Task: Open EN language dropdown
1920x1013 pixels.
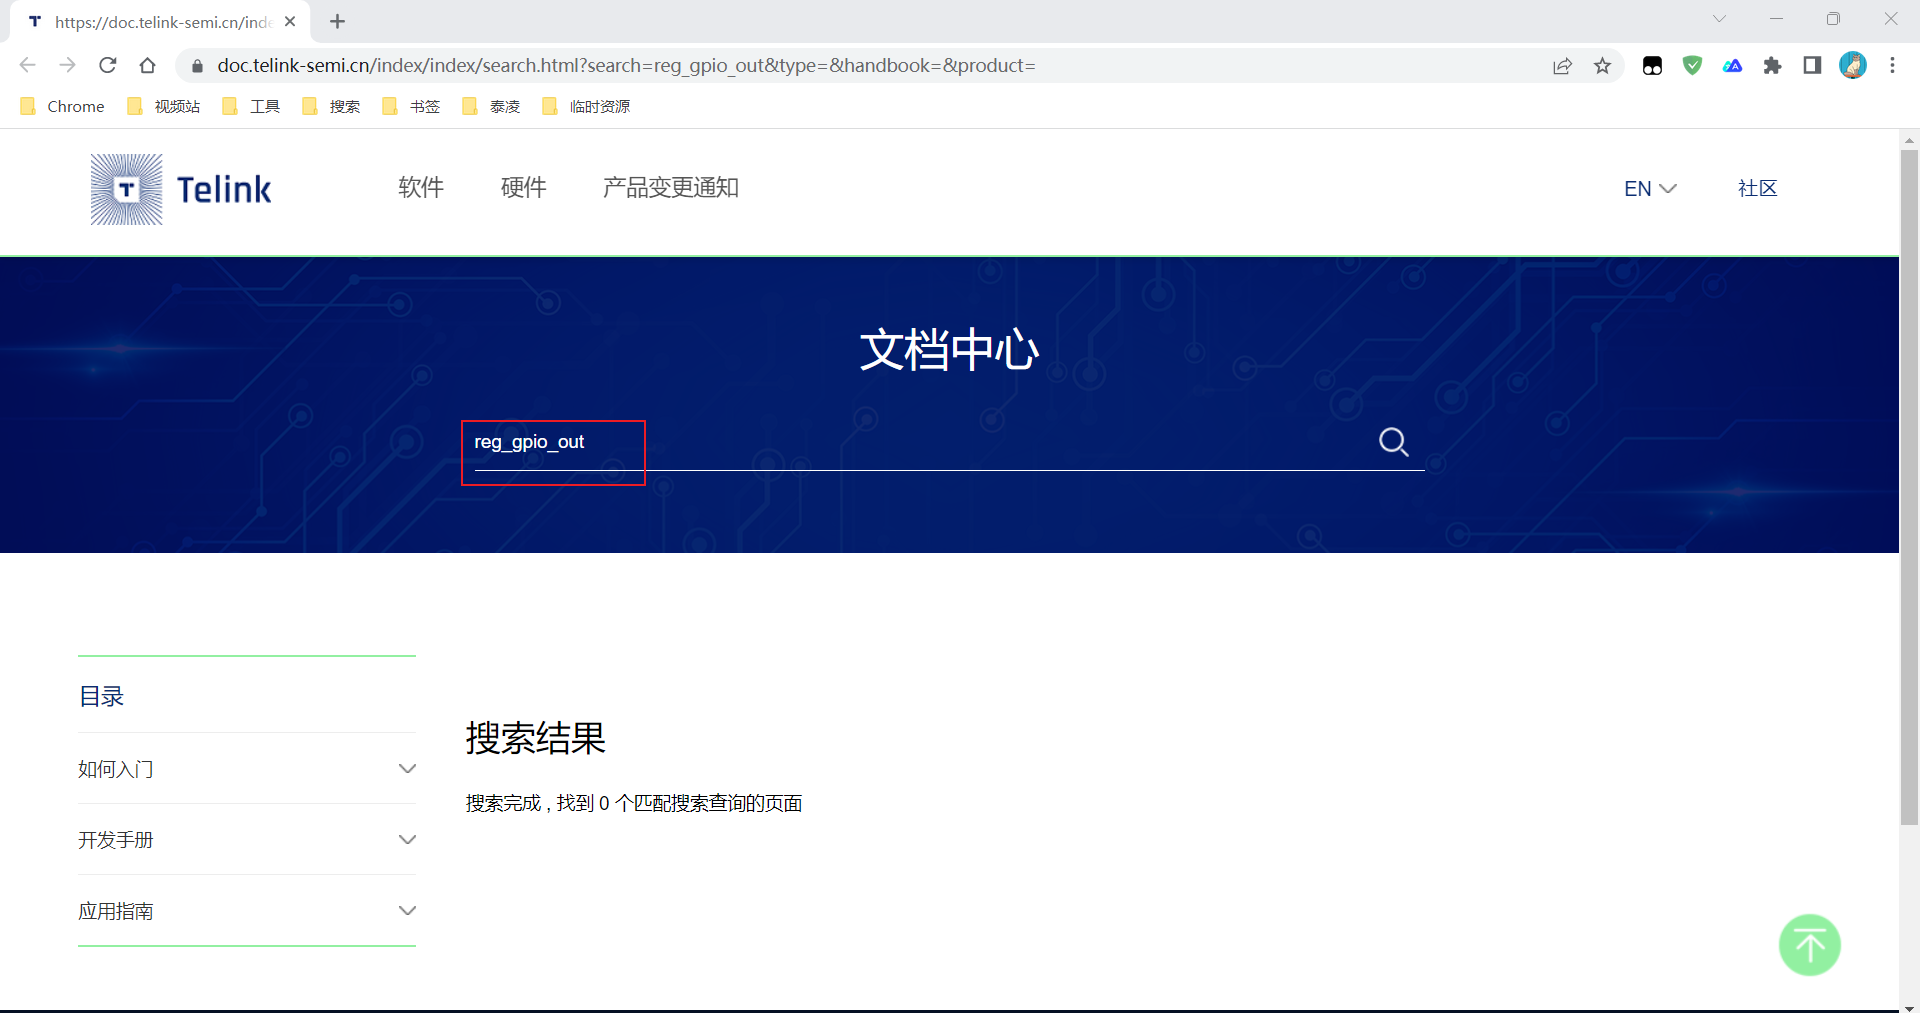Action: click(1650, 189)
